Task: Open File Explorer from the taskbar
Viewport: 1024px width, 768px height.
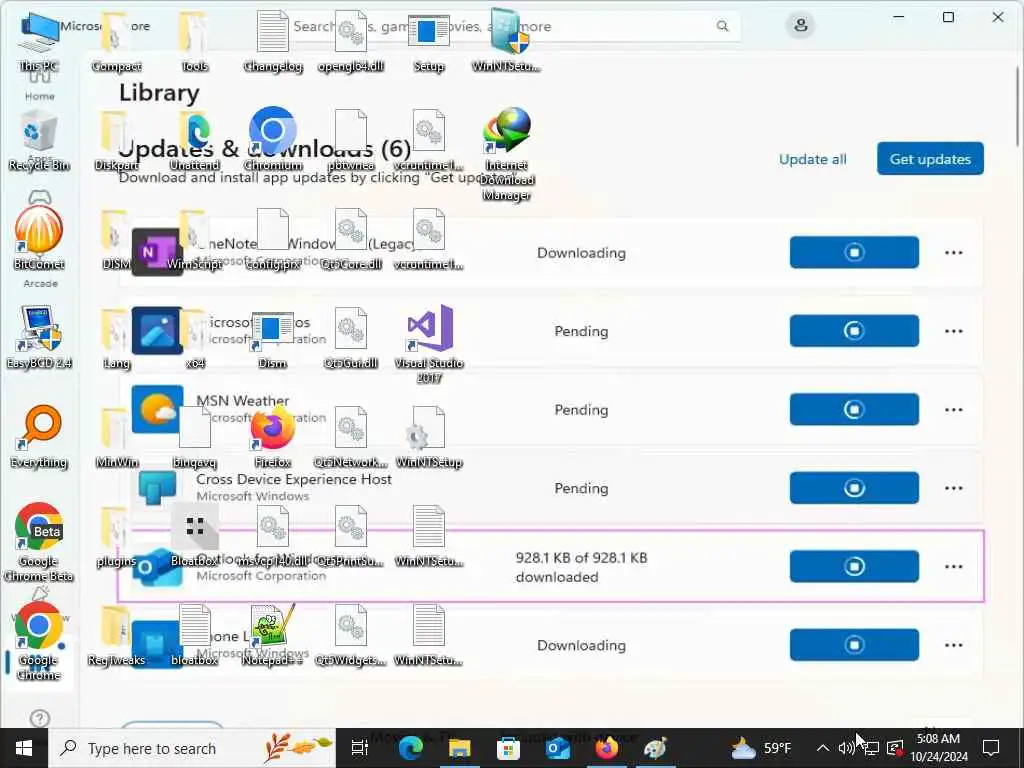Action: point(460,748)
